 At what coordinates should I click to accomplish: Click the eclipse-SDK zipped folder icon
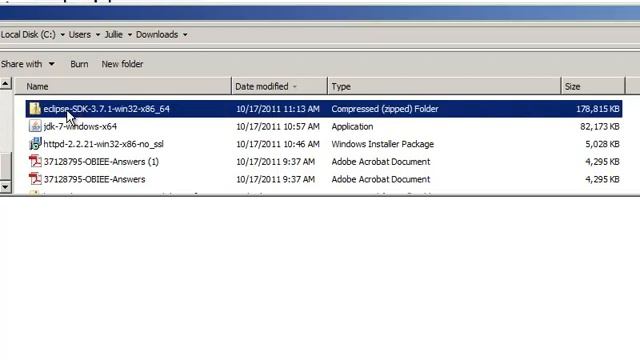coord(35,109)
